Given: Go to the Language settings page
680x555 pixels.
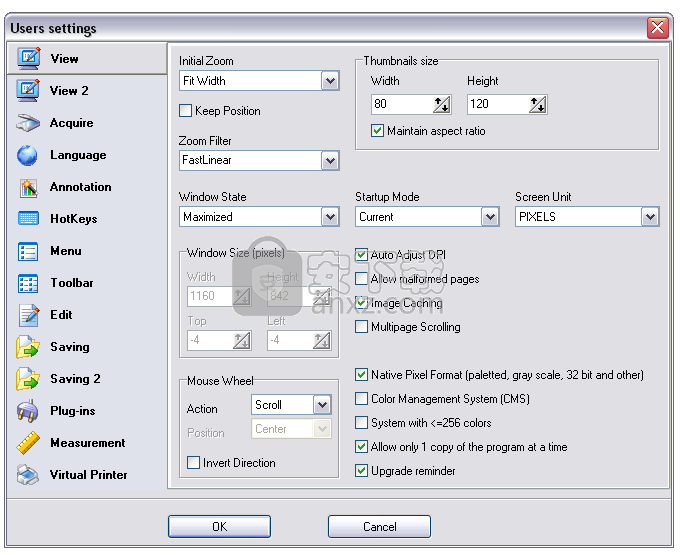Looking at the screenshot, I should [87, 155].
